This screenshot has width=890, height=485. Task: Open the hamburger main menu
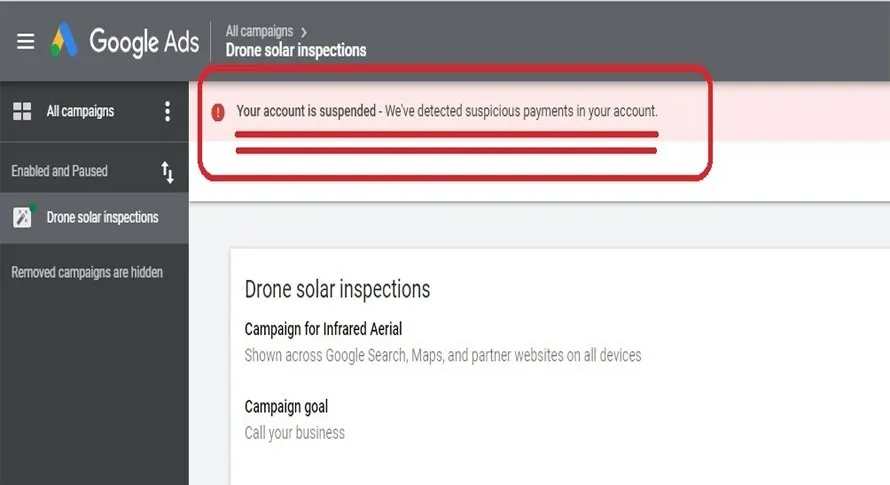click(25, 41)
